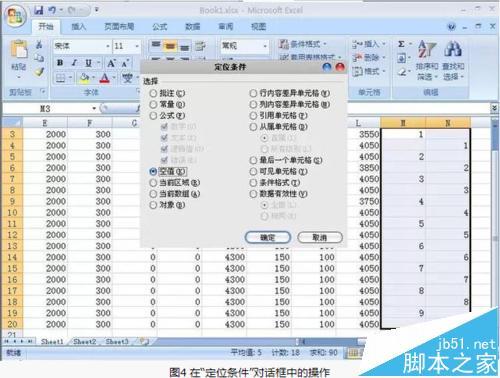The width and height of the screenshot is (500, 378).
Task: Click the 变 phonetic guide icon
Action: click(x=127, y=79)
